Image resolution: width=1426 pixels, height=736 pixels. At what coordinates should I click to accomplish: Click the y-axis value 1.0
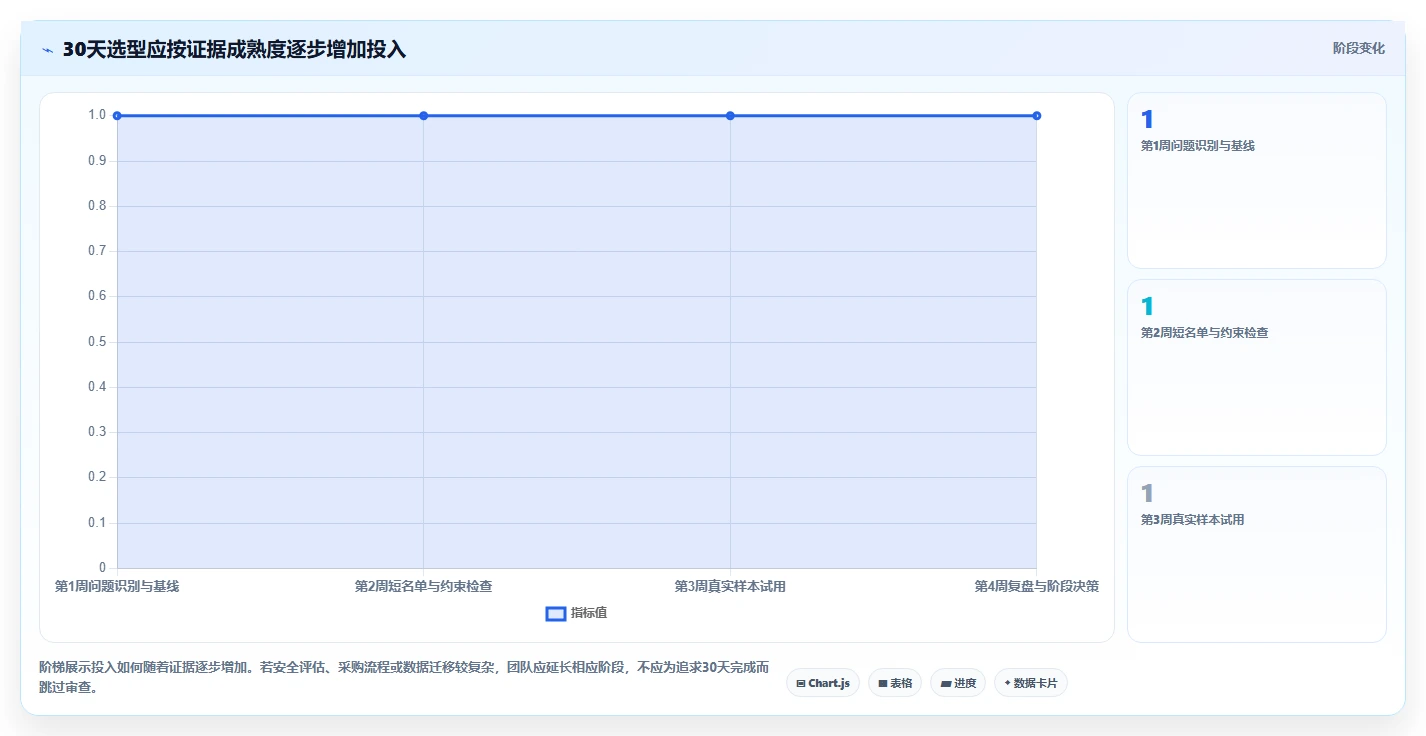click(x=97, y=115)
